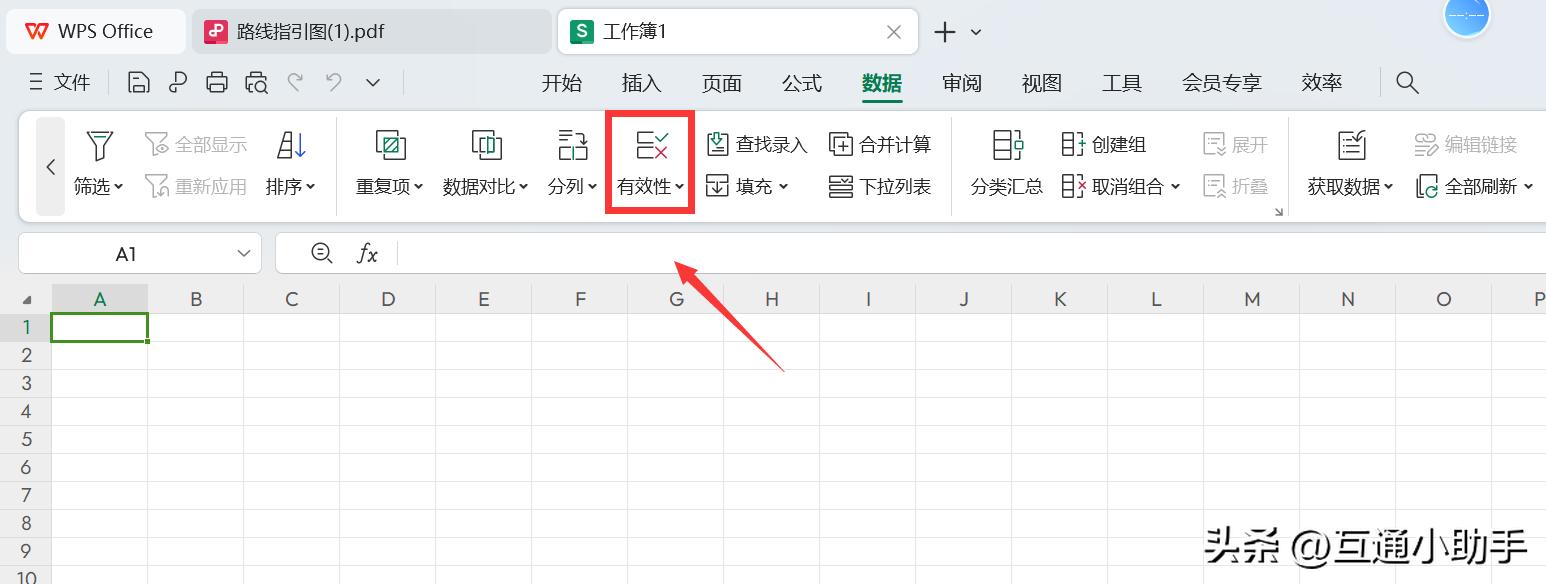Click the 重复项 icon

(390, 145)
